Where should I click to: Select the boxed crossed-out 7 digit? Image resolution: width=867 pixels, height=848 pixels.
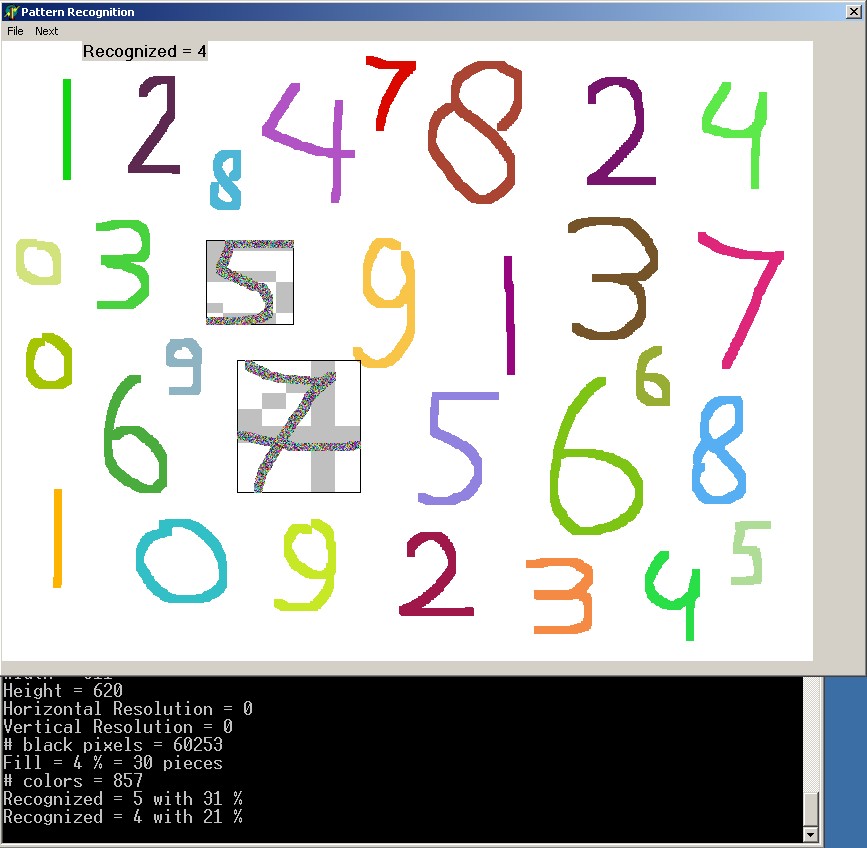click(298, 426)
